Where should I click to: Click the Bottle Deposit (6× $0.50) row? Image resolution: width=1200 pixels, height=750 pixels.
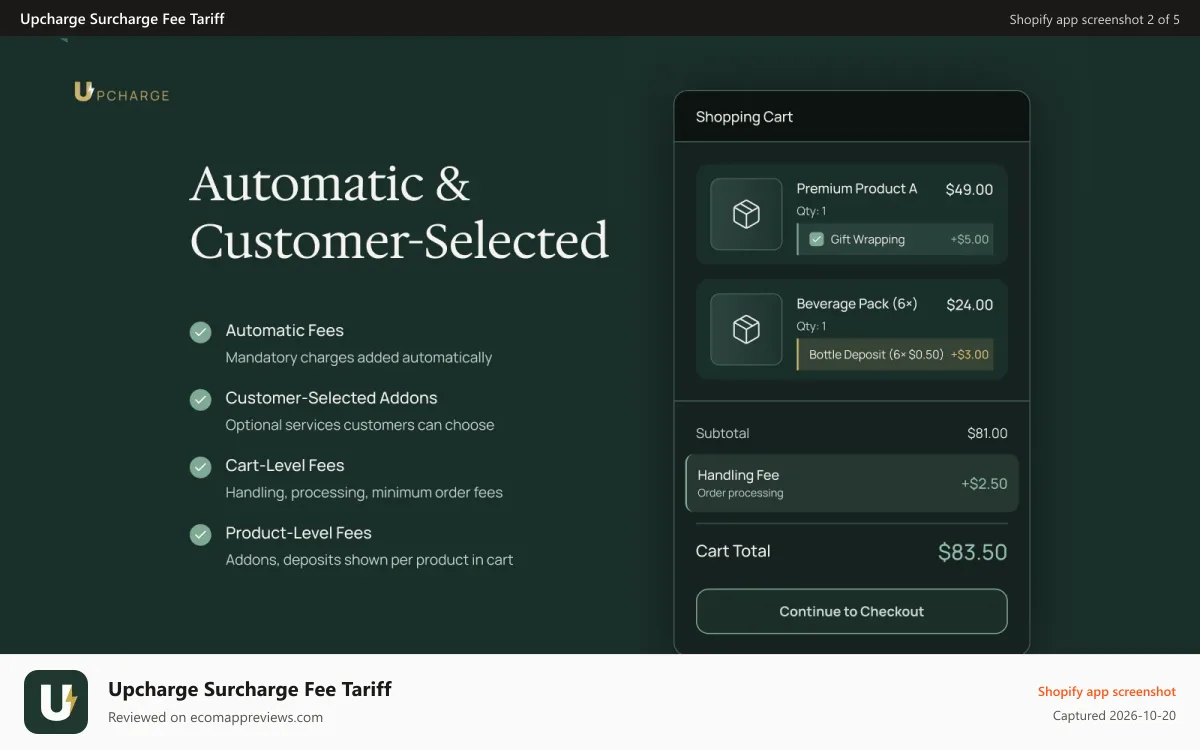point(895,354)
